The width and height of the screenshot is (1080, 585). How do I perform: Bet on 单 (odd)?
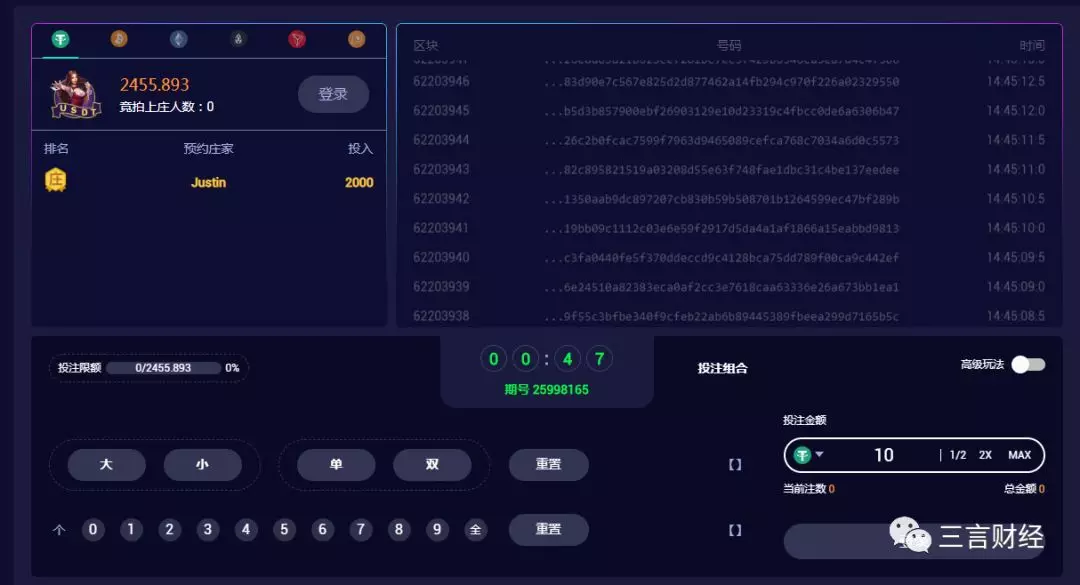click(x=336, y=464)
